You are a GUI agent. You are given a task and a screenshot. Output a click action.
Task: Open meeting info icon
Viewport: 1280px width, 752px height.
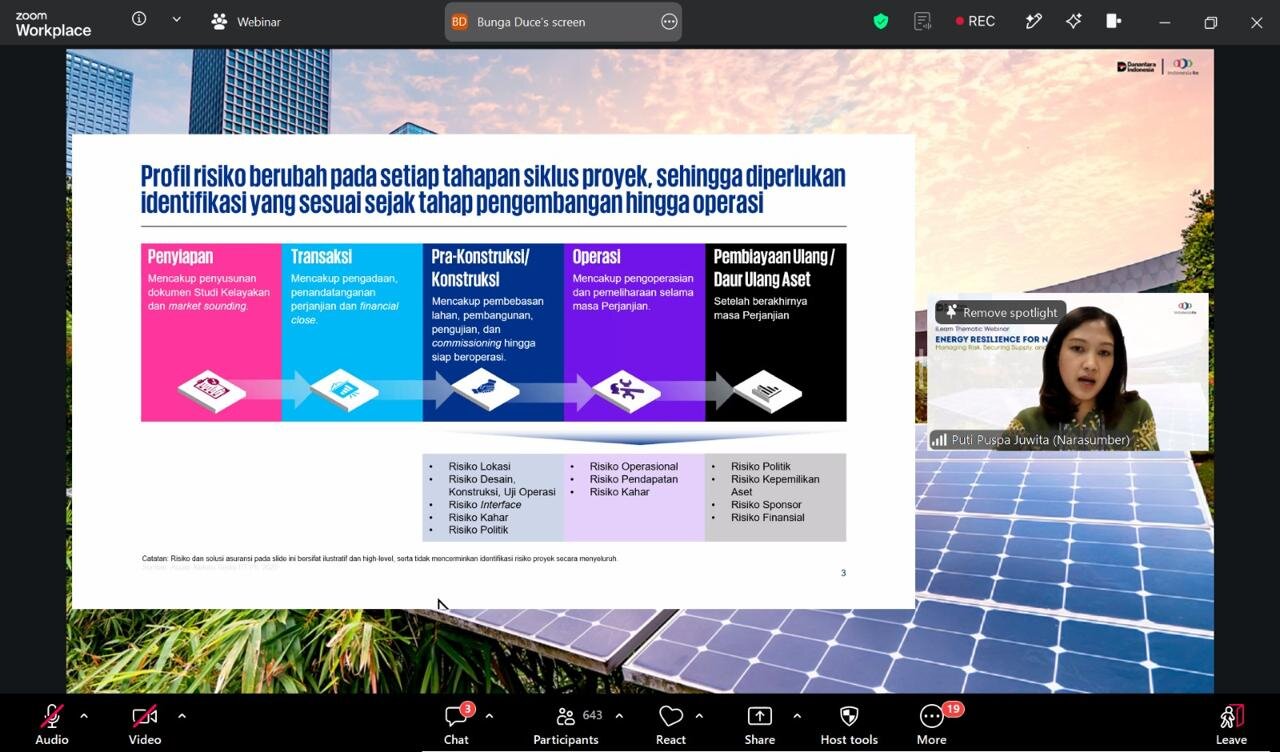pyautogui.click(x=139, y=19)
